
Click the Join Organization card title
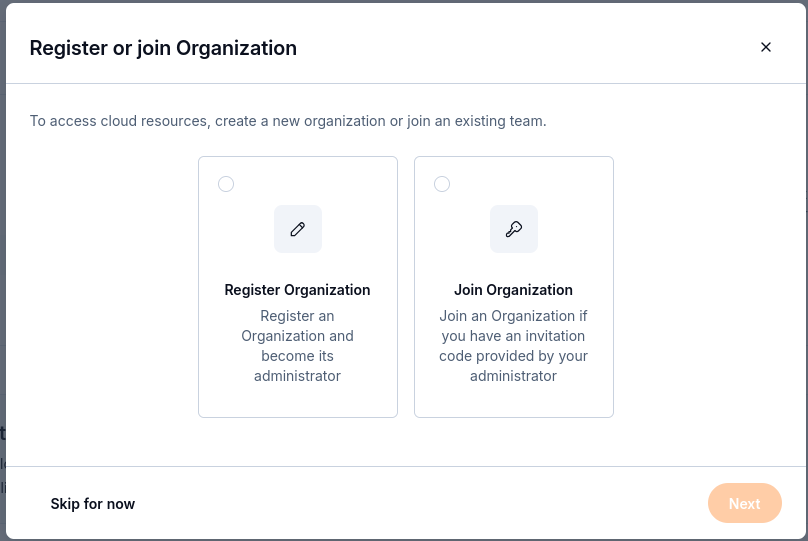(513, 290)
